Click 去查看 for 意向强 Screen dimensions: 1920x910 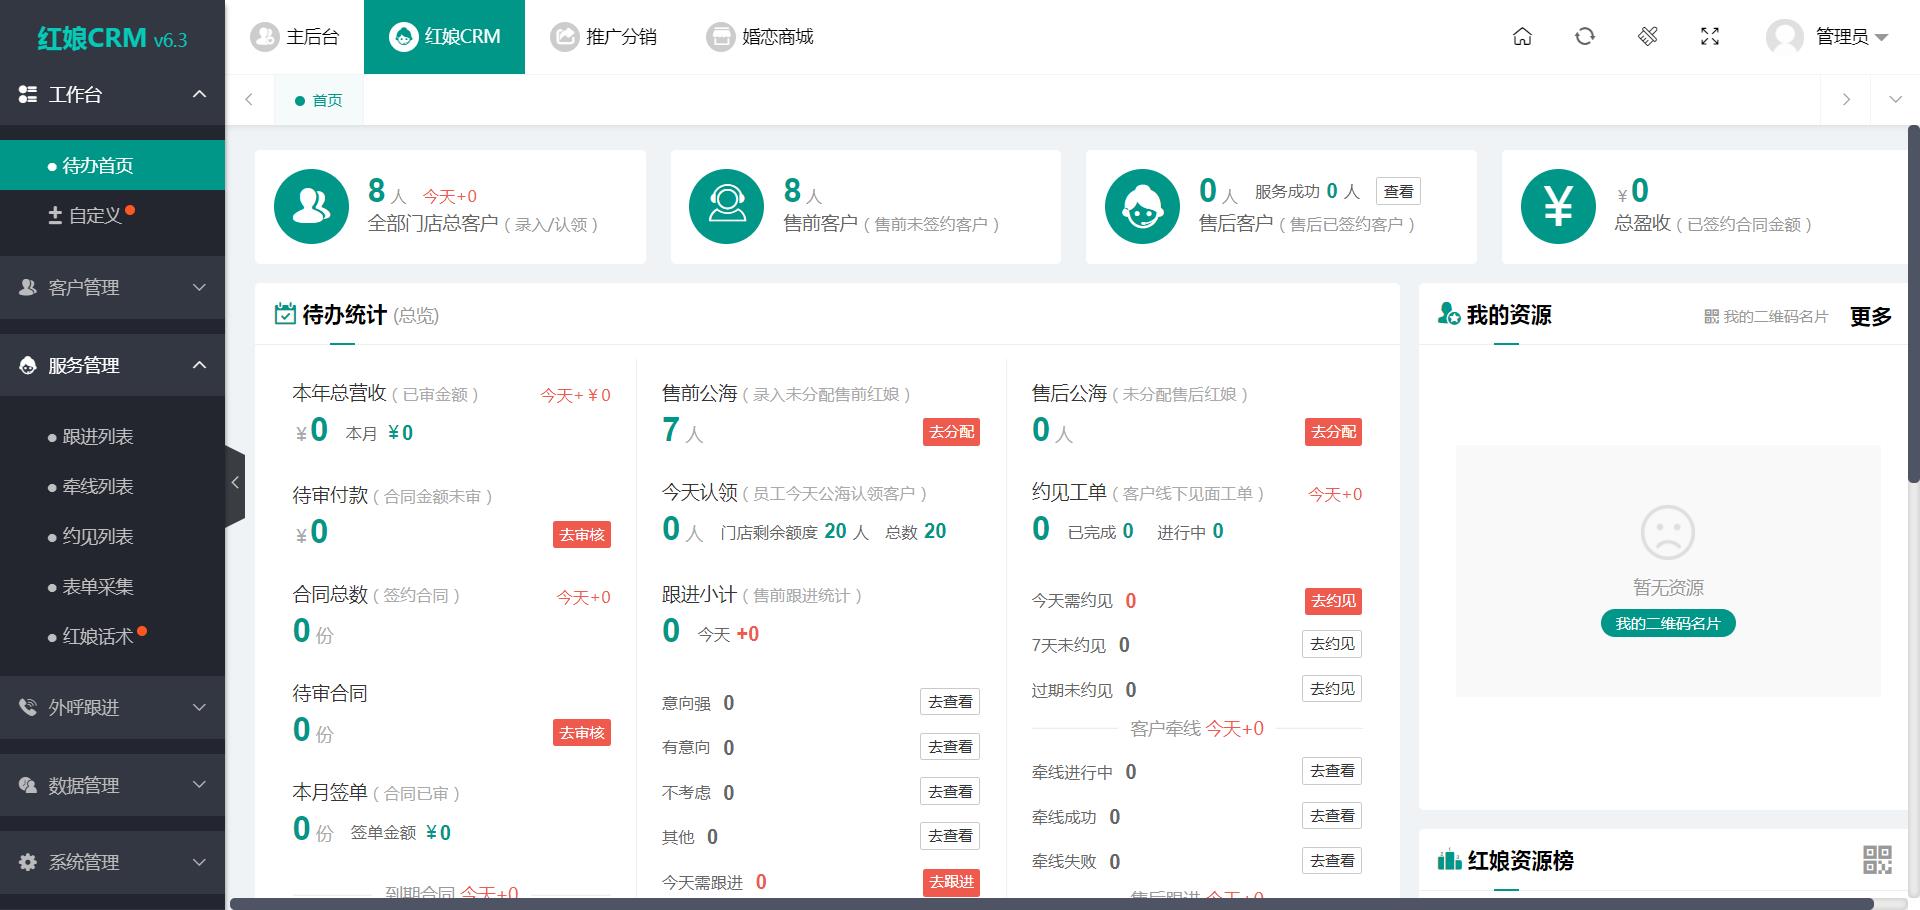coord(950,702)
